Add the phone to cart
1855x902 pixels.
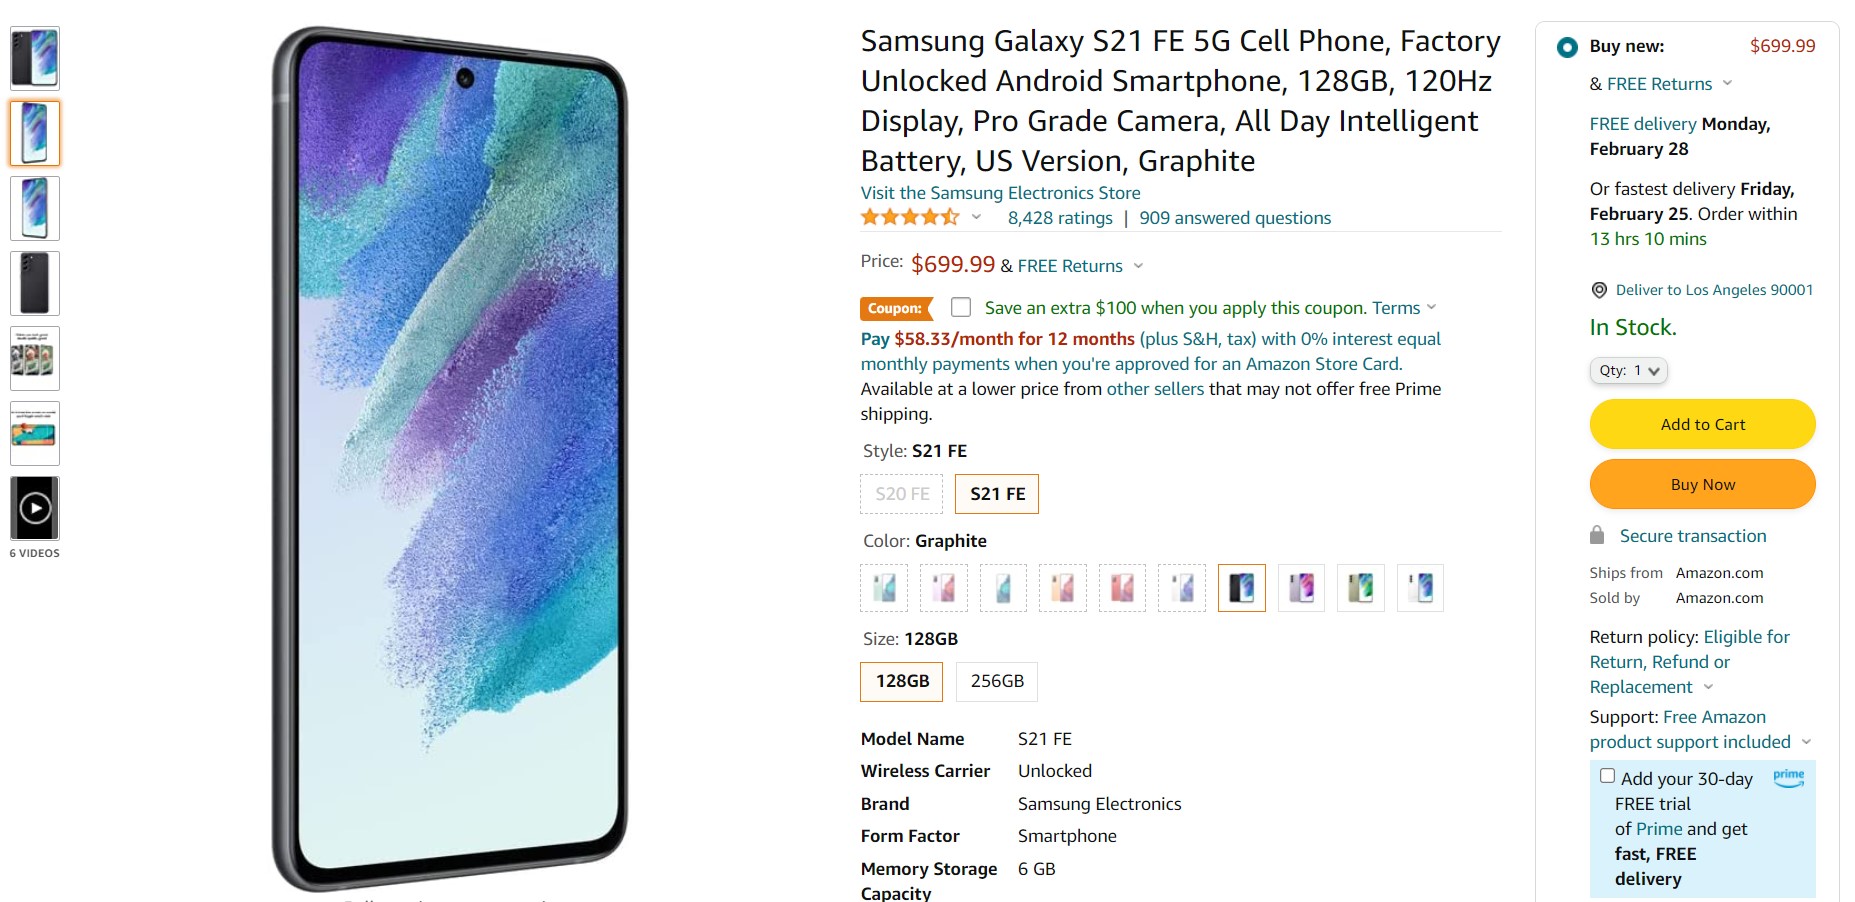pyautogui.click(x=1702, y=424)
